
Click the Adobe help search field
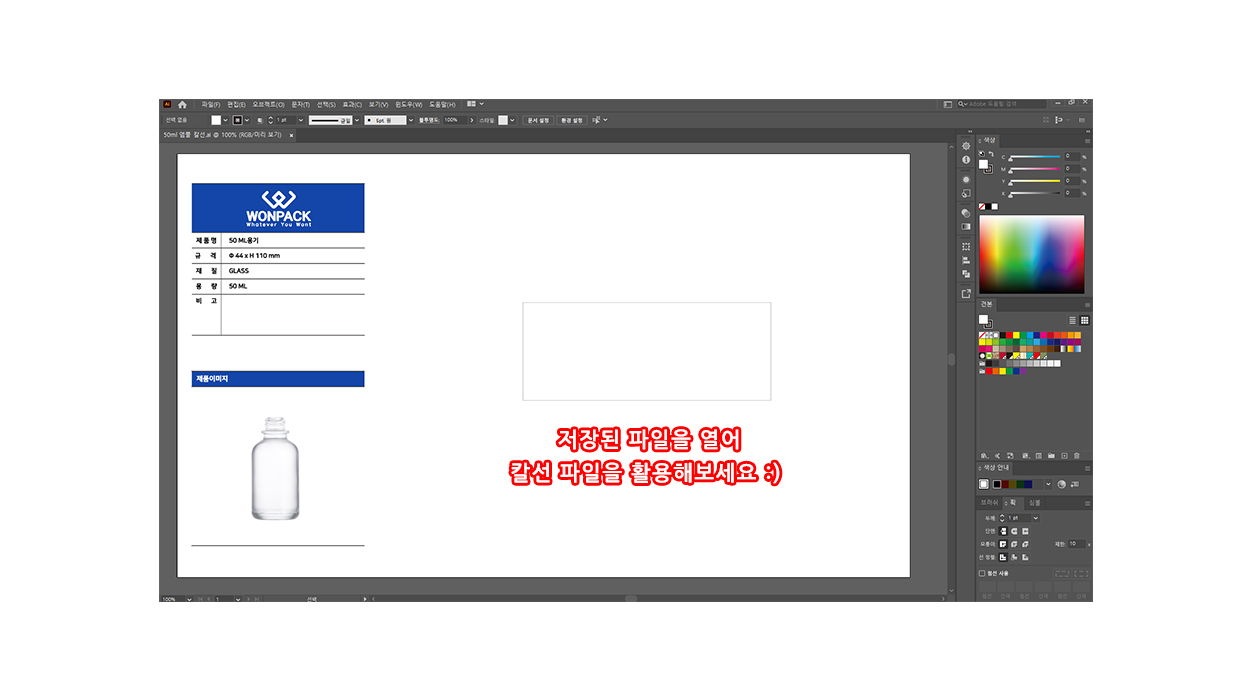[x=1002, y=104]
